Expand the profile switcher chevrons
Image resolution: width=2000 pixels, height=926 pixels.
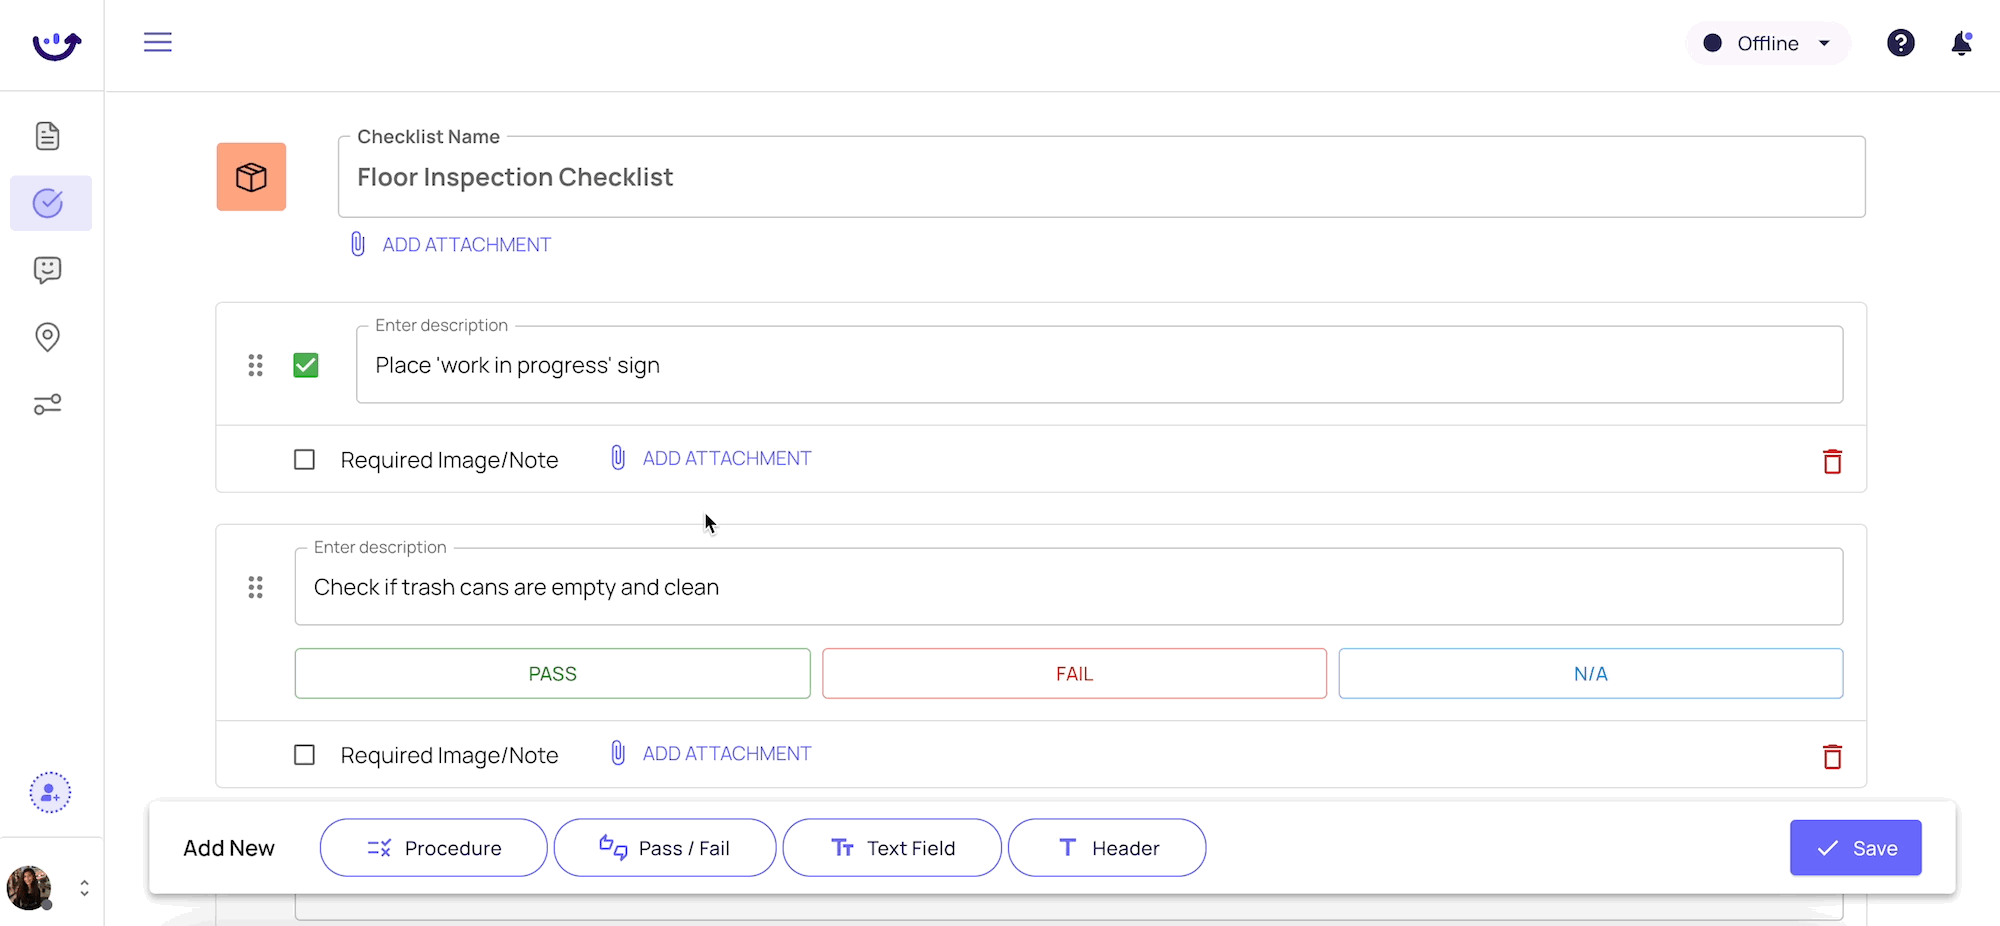pyautogui.click(x=85, y=888)
